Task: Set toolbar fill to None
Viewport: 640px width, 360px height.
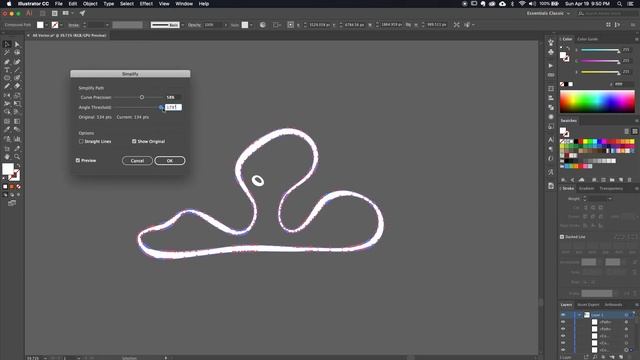Action: (18, 187)
